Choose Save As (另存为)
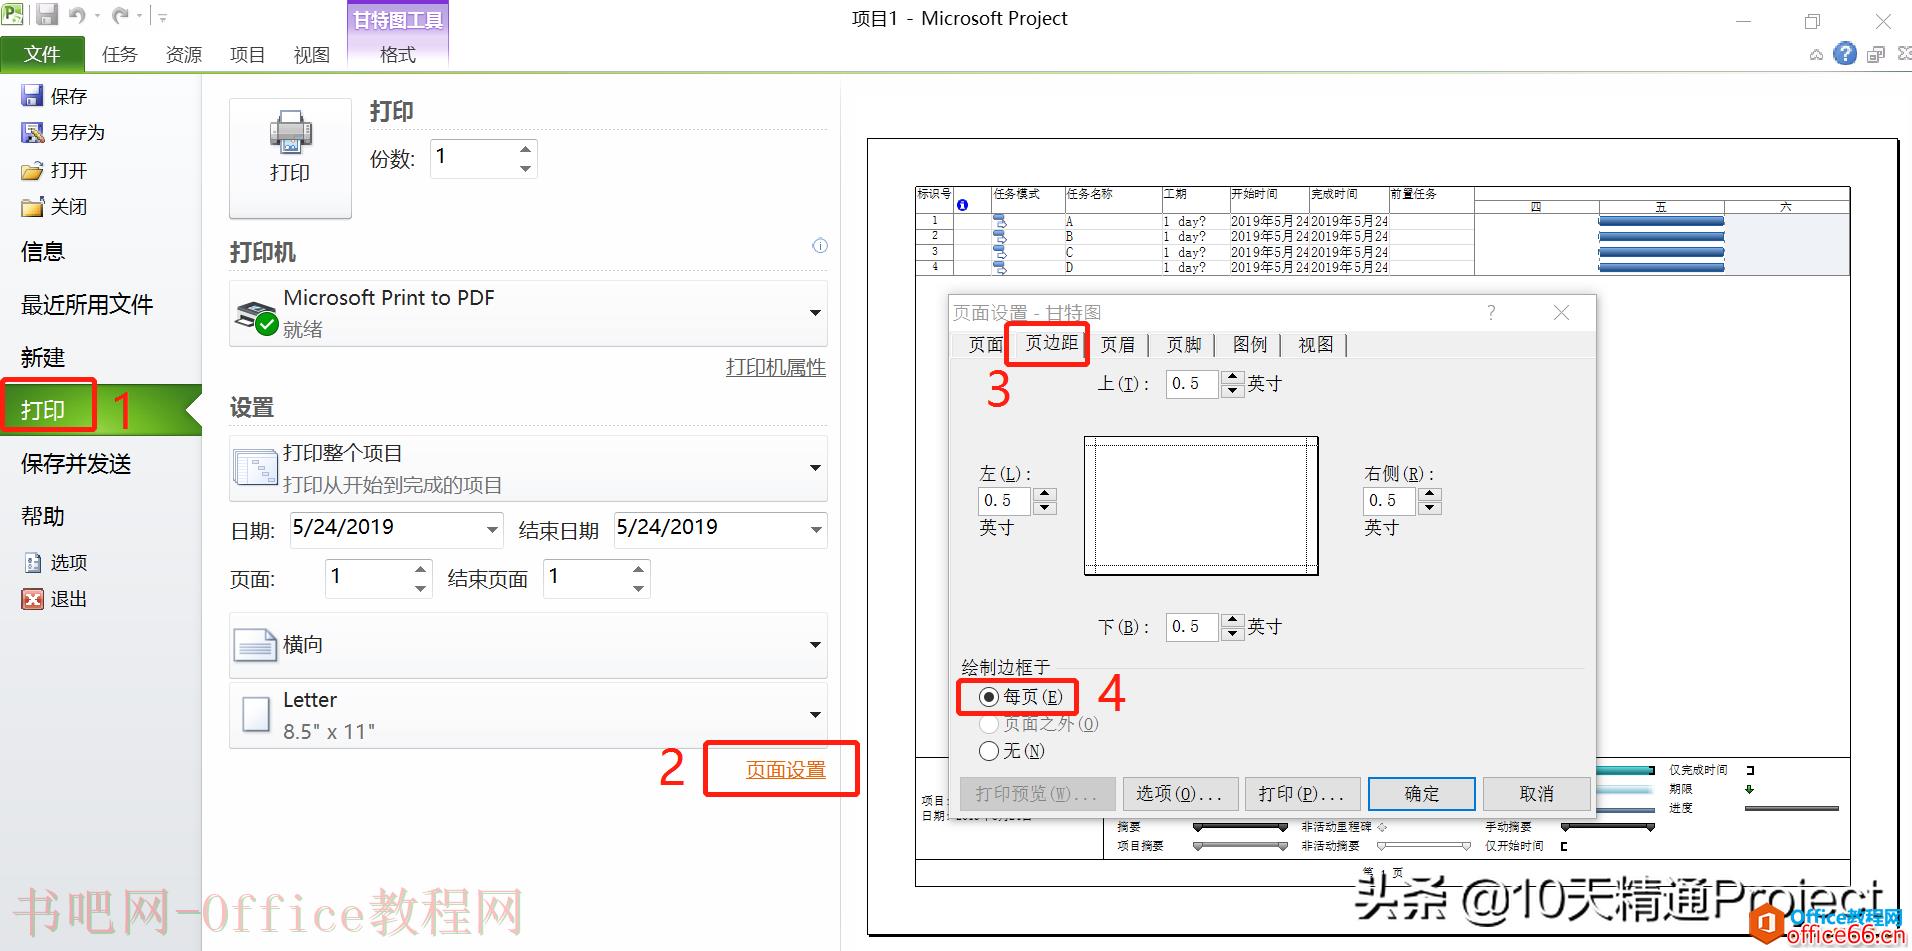Image resolution: width=1912 pixels, height=951 pixels. pyautogui.click(x=63, y=132)
